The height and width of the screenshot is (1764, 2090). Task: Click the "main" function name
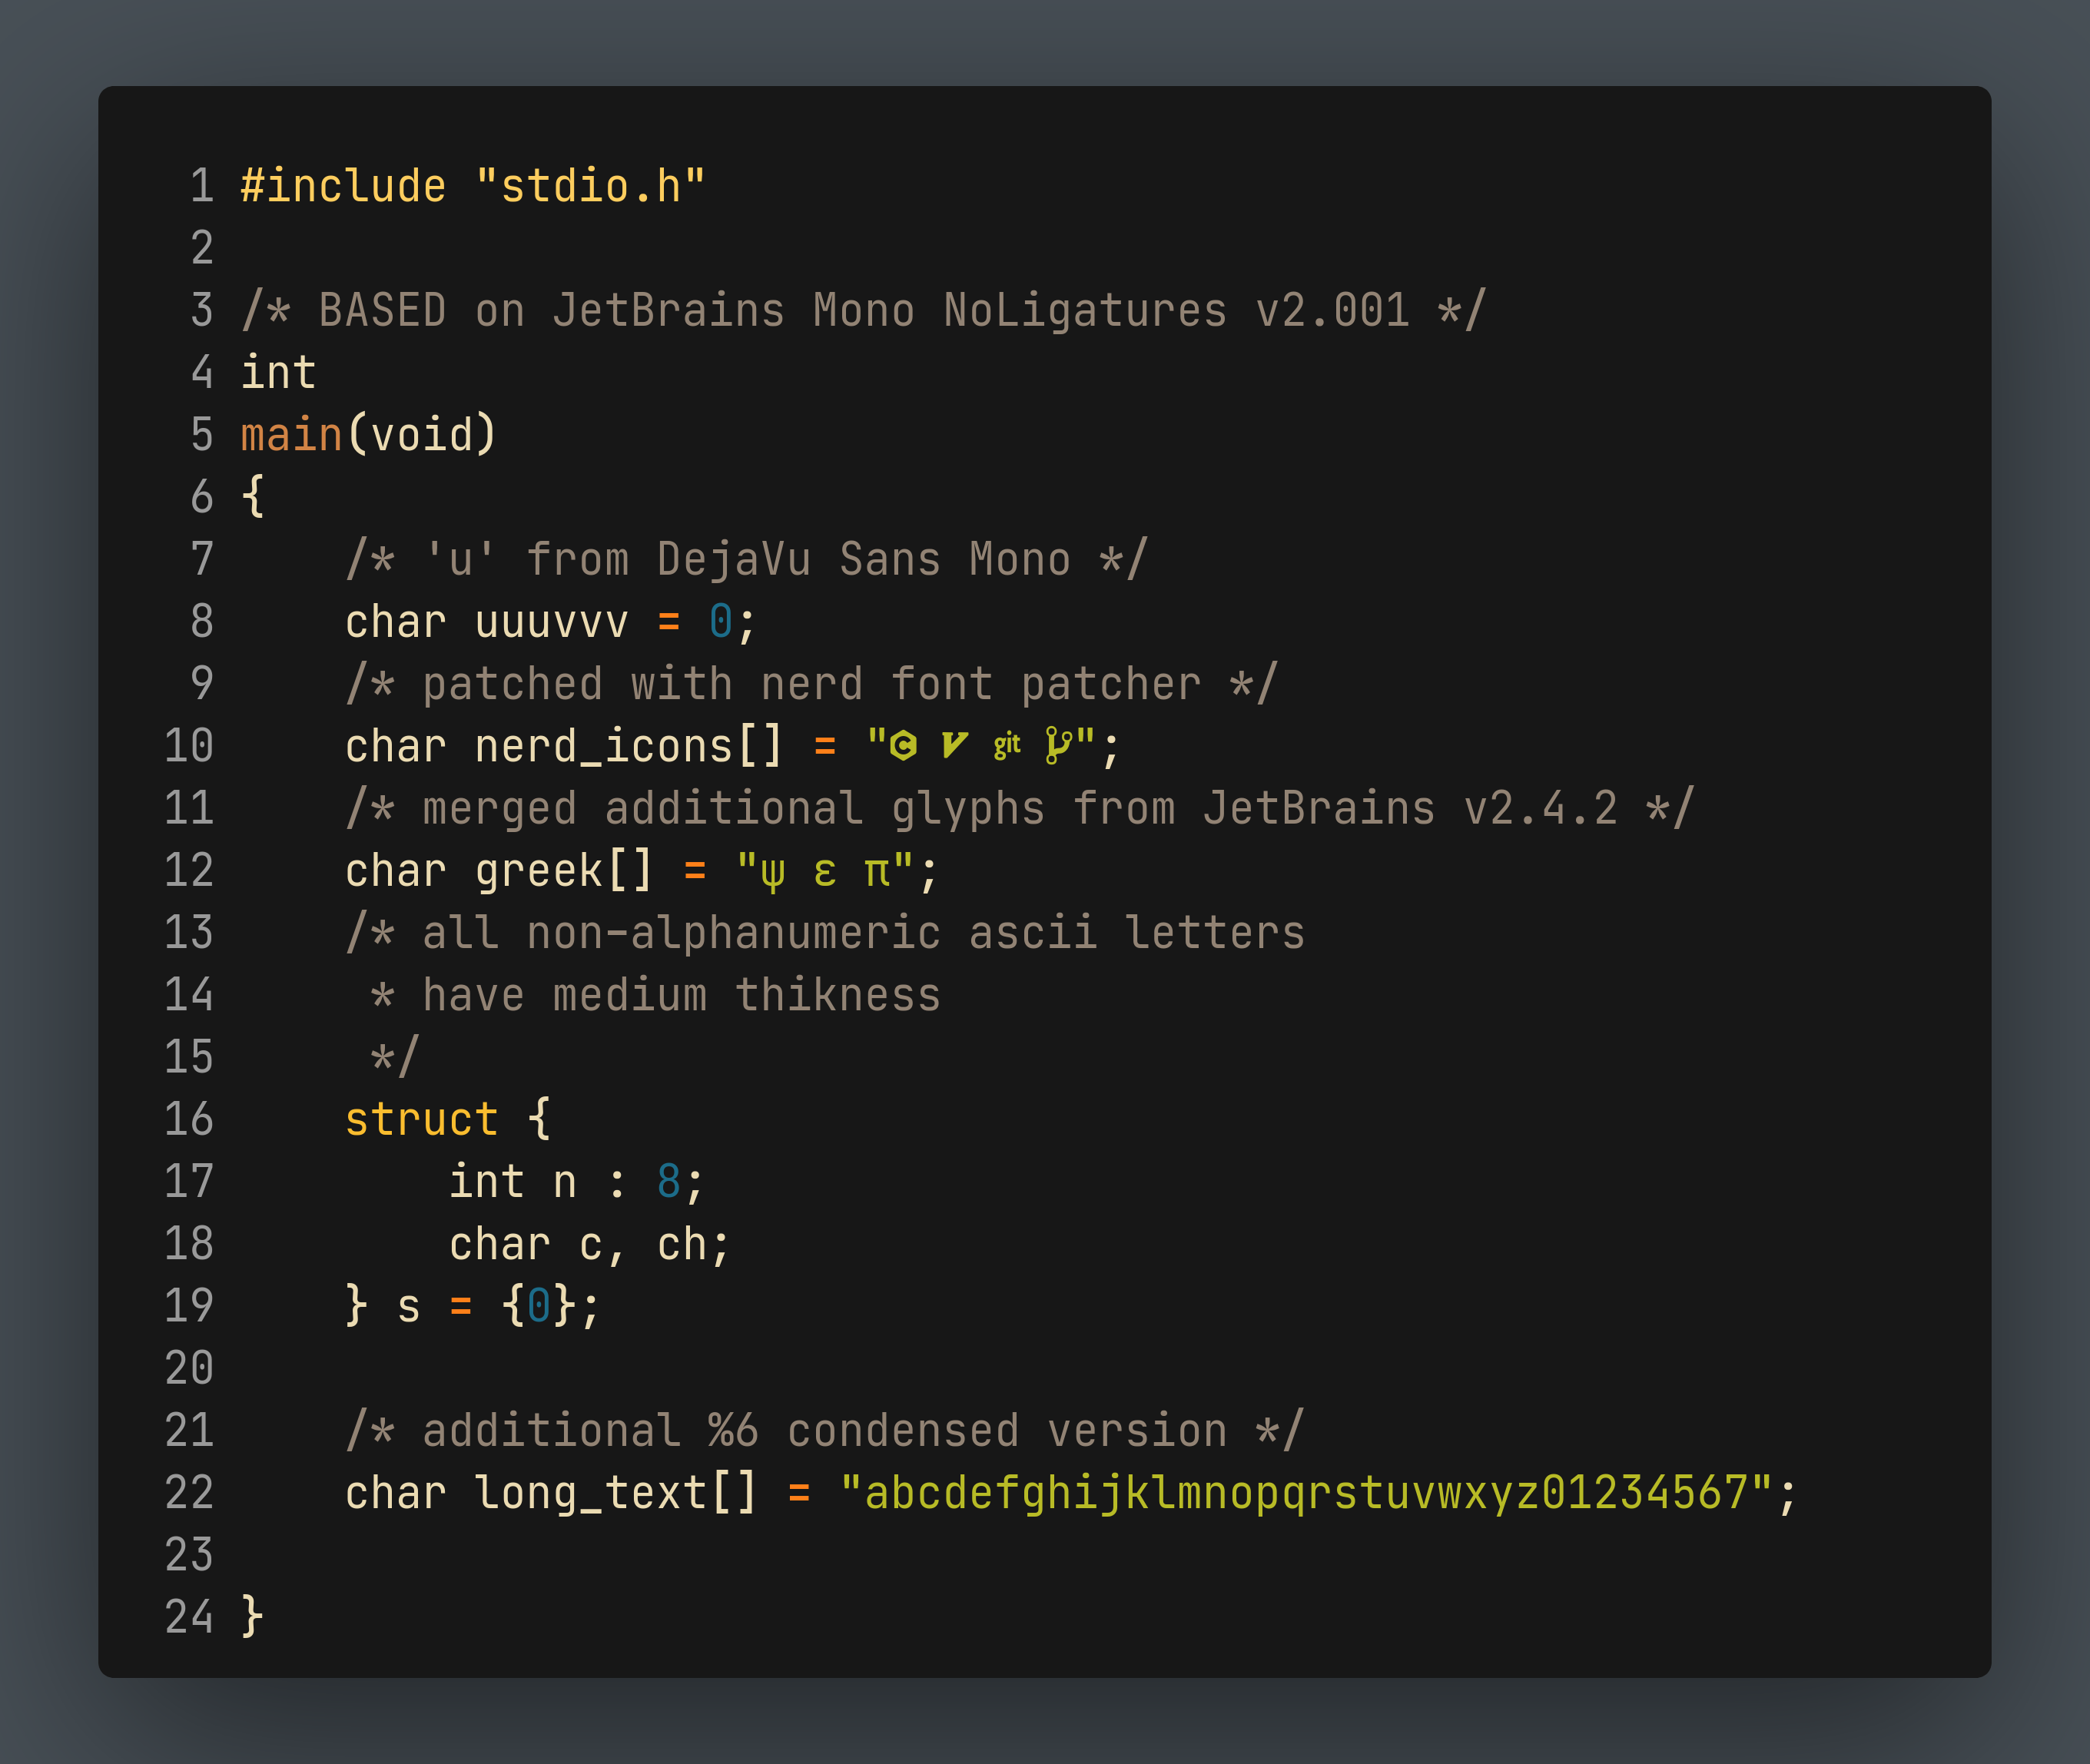click(x=291, y=435)
